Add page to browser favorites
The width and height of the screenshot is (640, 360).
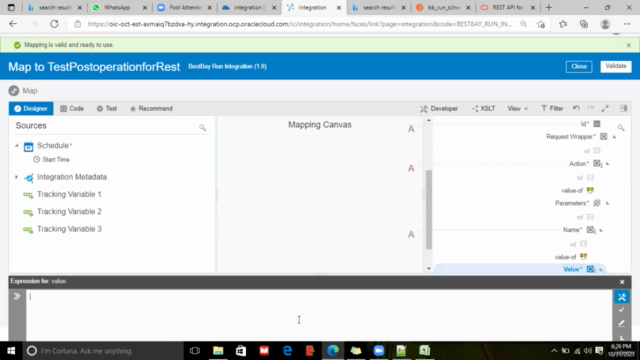pyautogui.click(x=541, y=24)
